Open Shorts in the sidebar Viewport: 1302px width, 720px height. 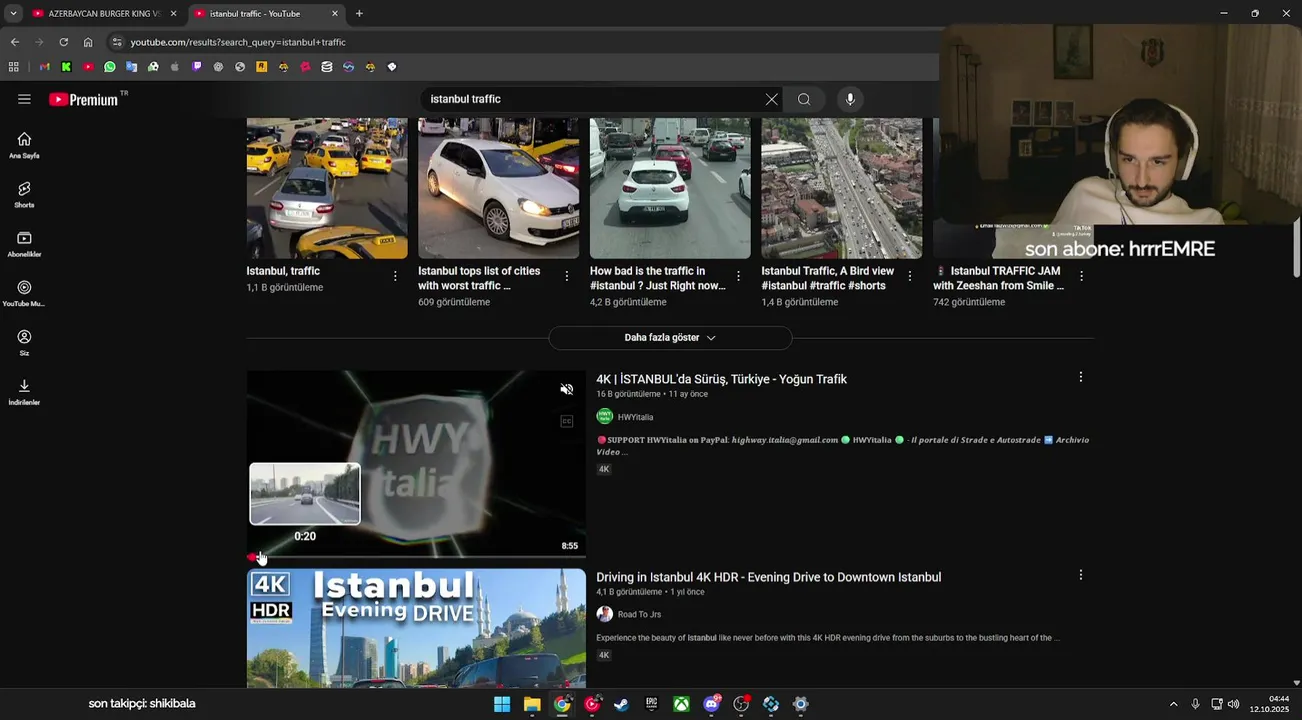click(x=24, y=194)
